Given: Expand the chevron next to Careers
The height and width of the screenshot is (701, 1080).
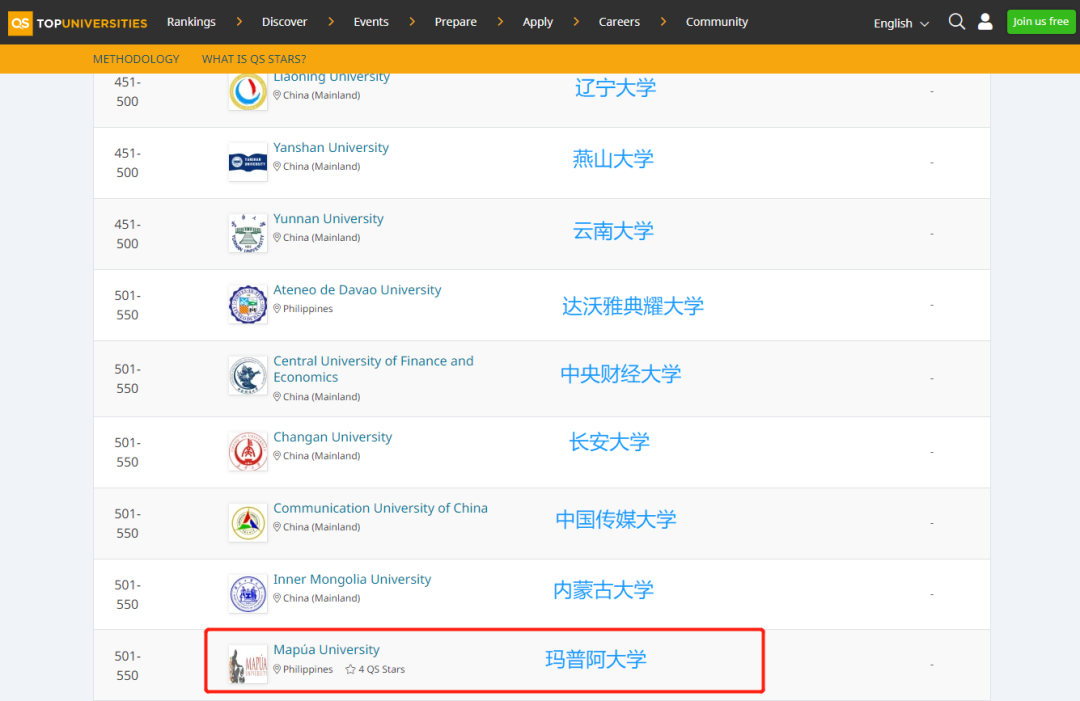Looking at the screenshot, I should 663,22.
